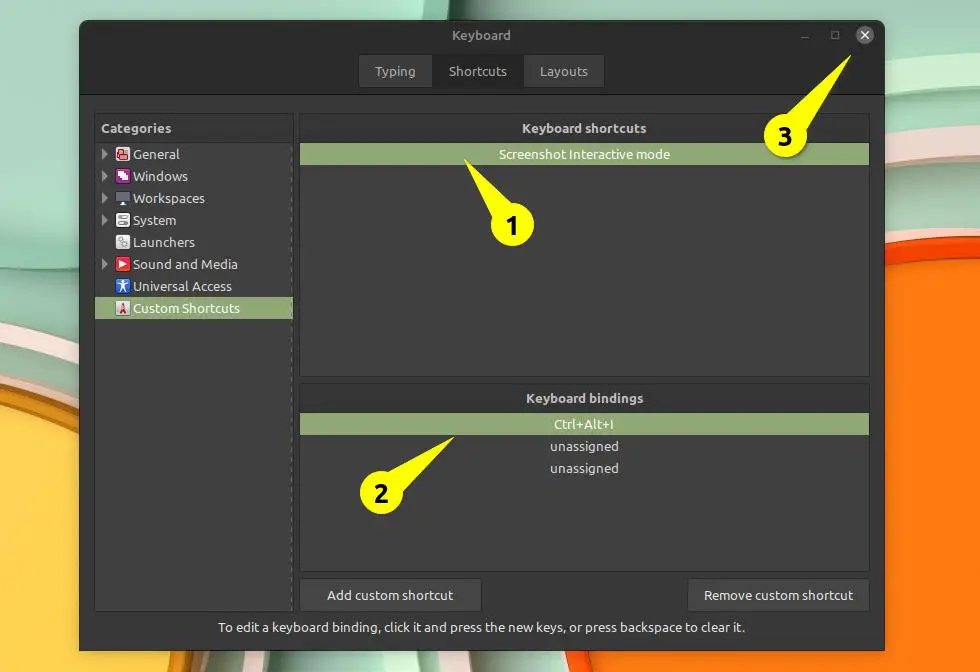Expand the Sound and Media category
This screenshot has width=980, height=672.
(x=104, y=264)
